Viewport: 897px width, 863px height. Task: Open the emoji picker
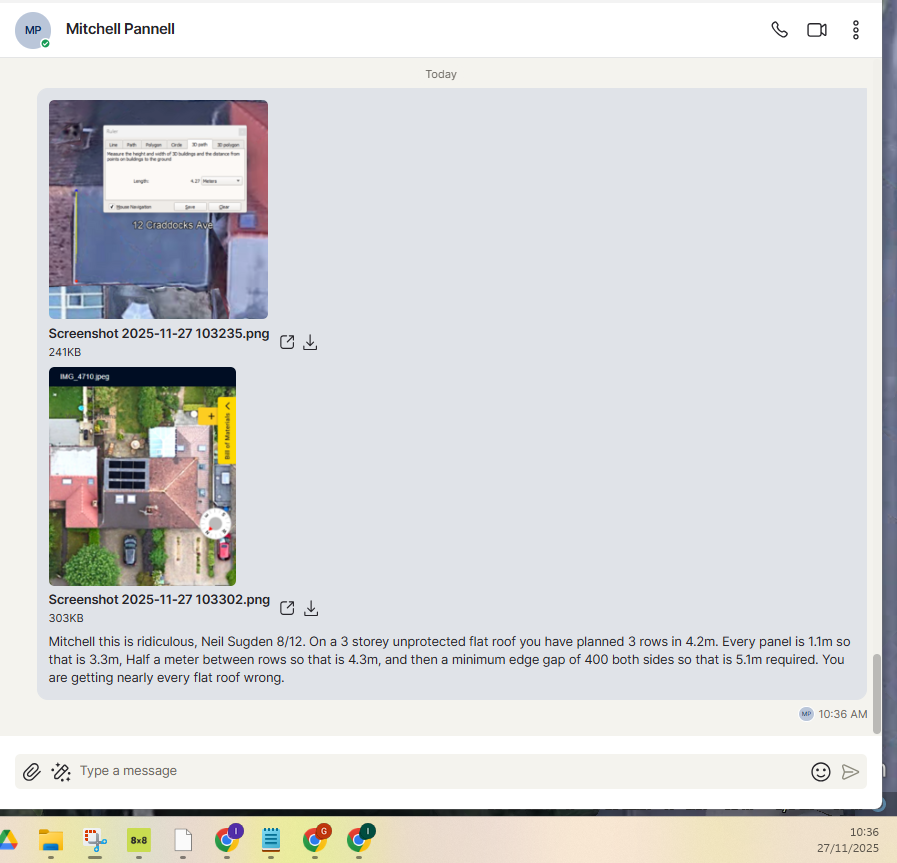point(820,771)
